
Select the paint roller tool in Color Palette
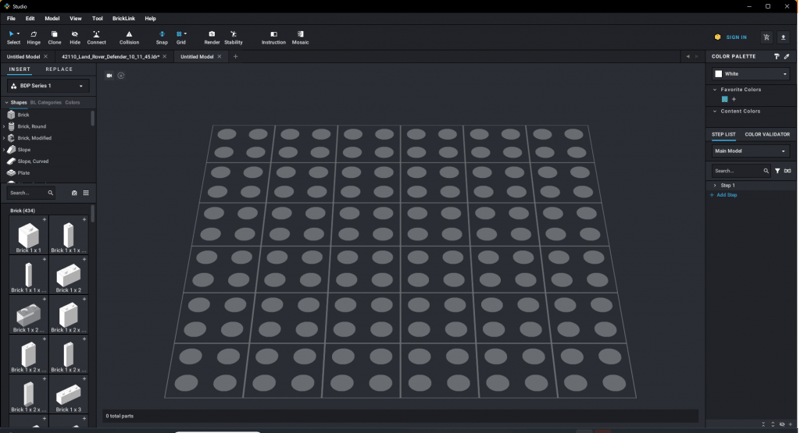click(777, 57)
